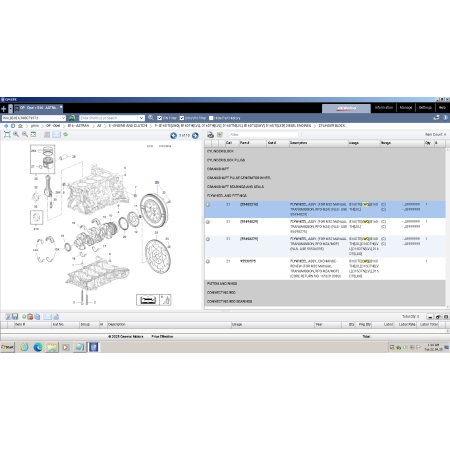Screen dimensions: 450x450
Task: Enable the Hide Part History checkbox
Action: point(211,118)
